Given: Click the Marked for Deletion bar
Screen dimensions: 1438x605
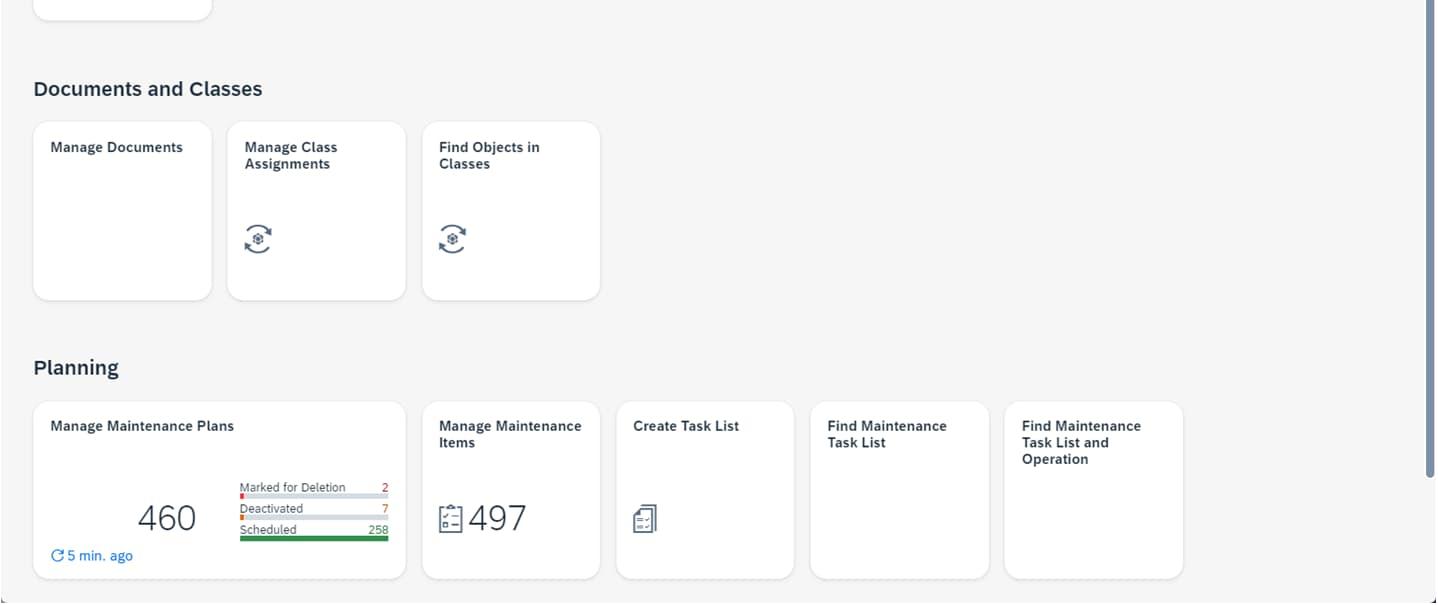Looking at the screenshot, I should click(314, 496).
